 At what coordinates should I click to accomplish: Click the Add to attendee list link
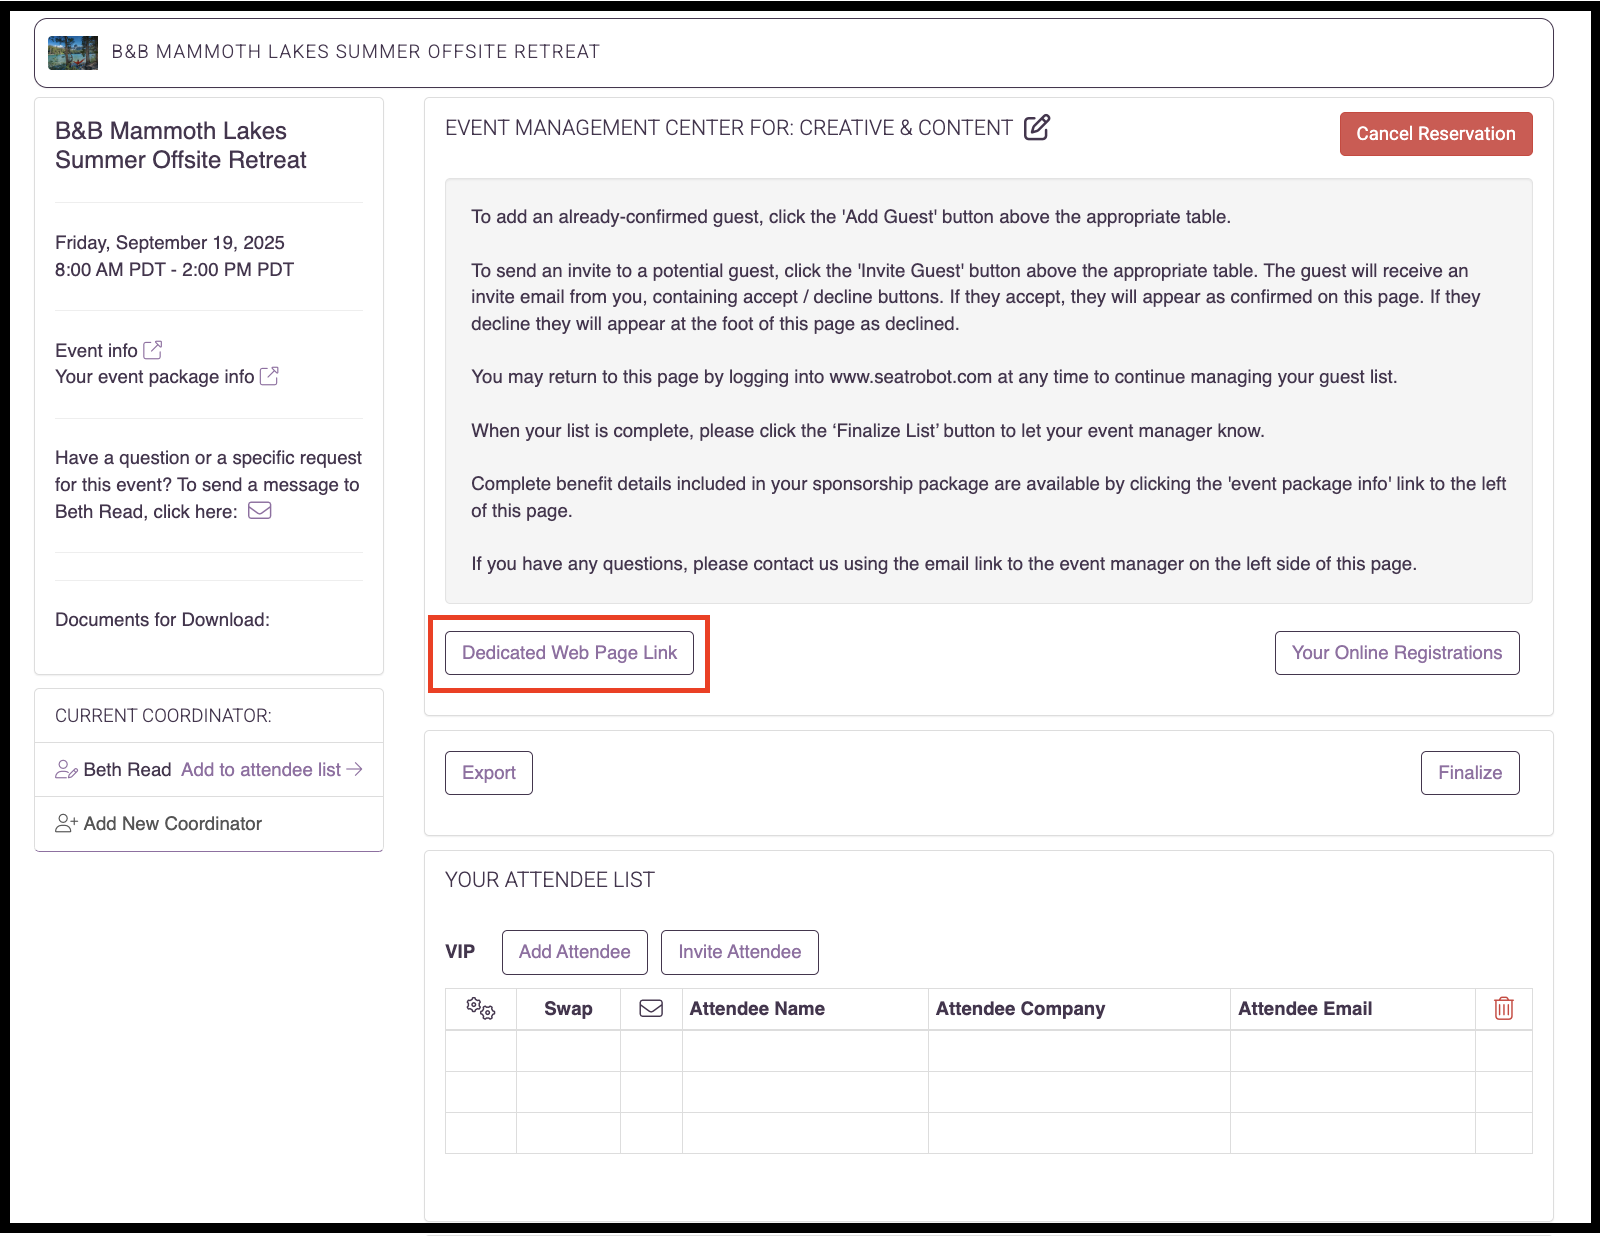tap(272, 770)
